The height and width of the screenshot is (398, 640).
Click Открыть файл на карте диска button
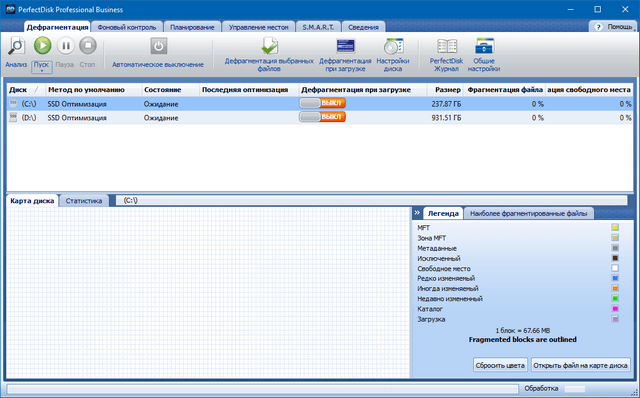pyautogui.click(x=580, y=365)
